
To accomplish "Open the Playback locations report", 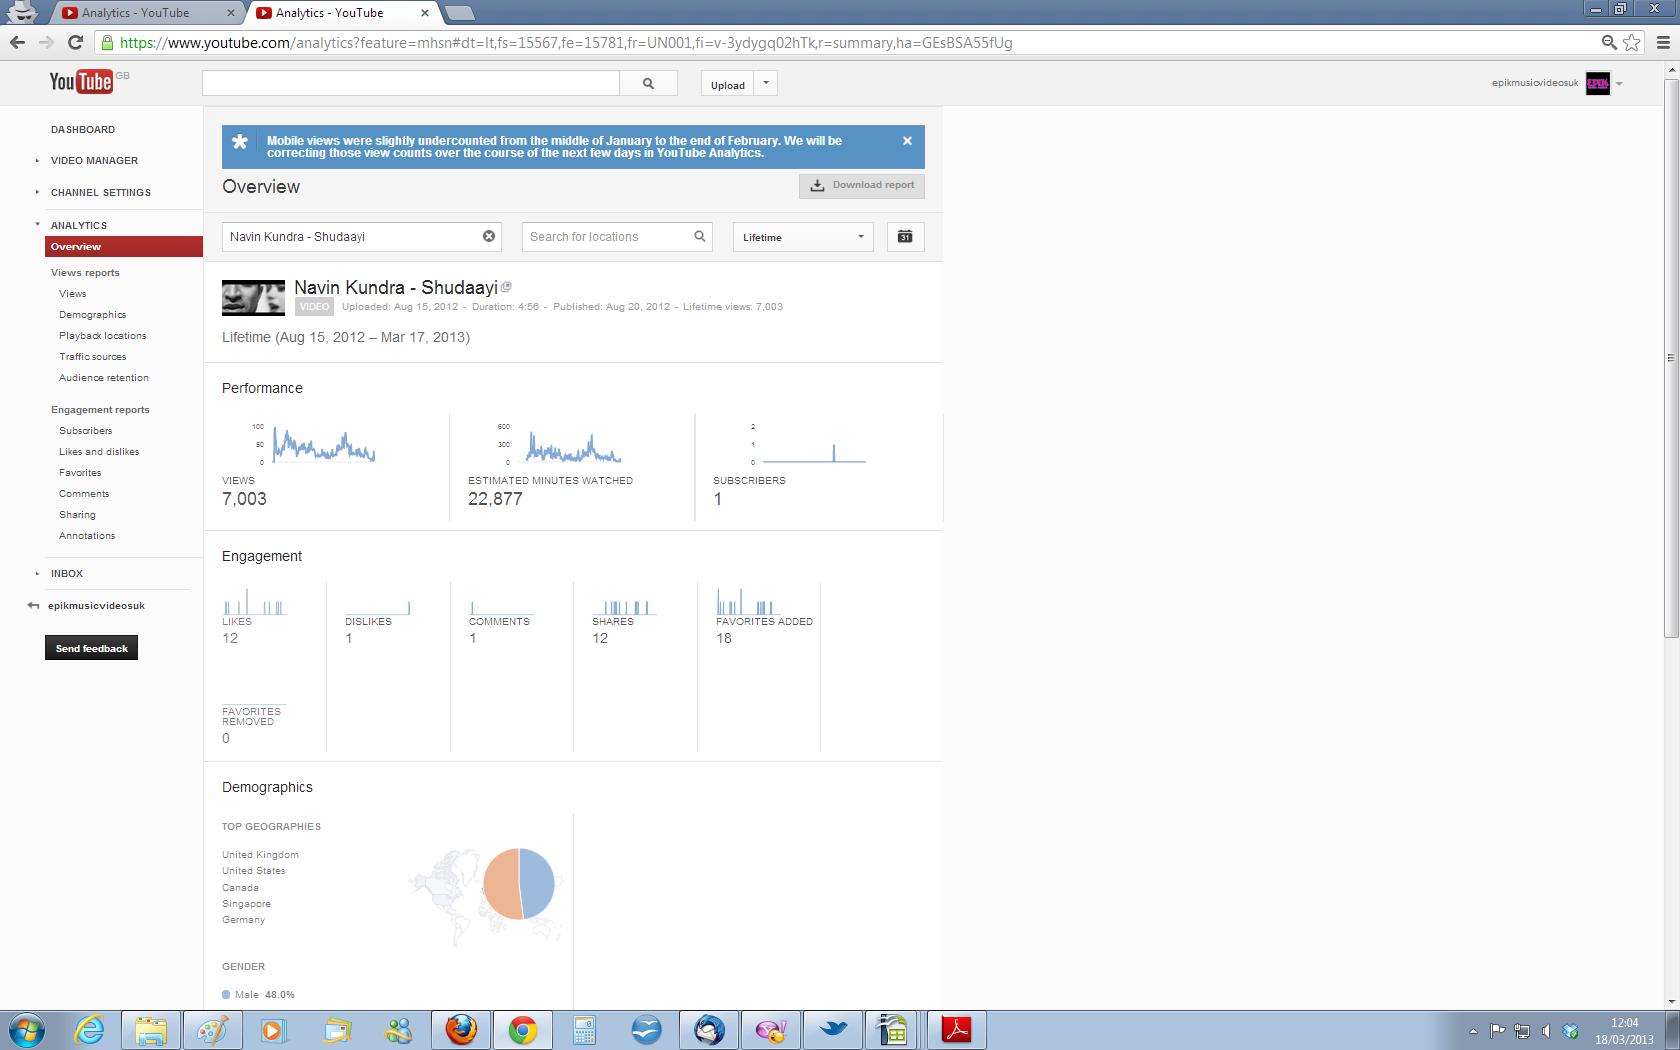I will [103, 336].
